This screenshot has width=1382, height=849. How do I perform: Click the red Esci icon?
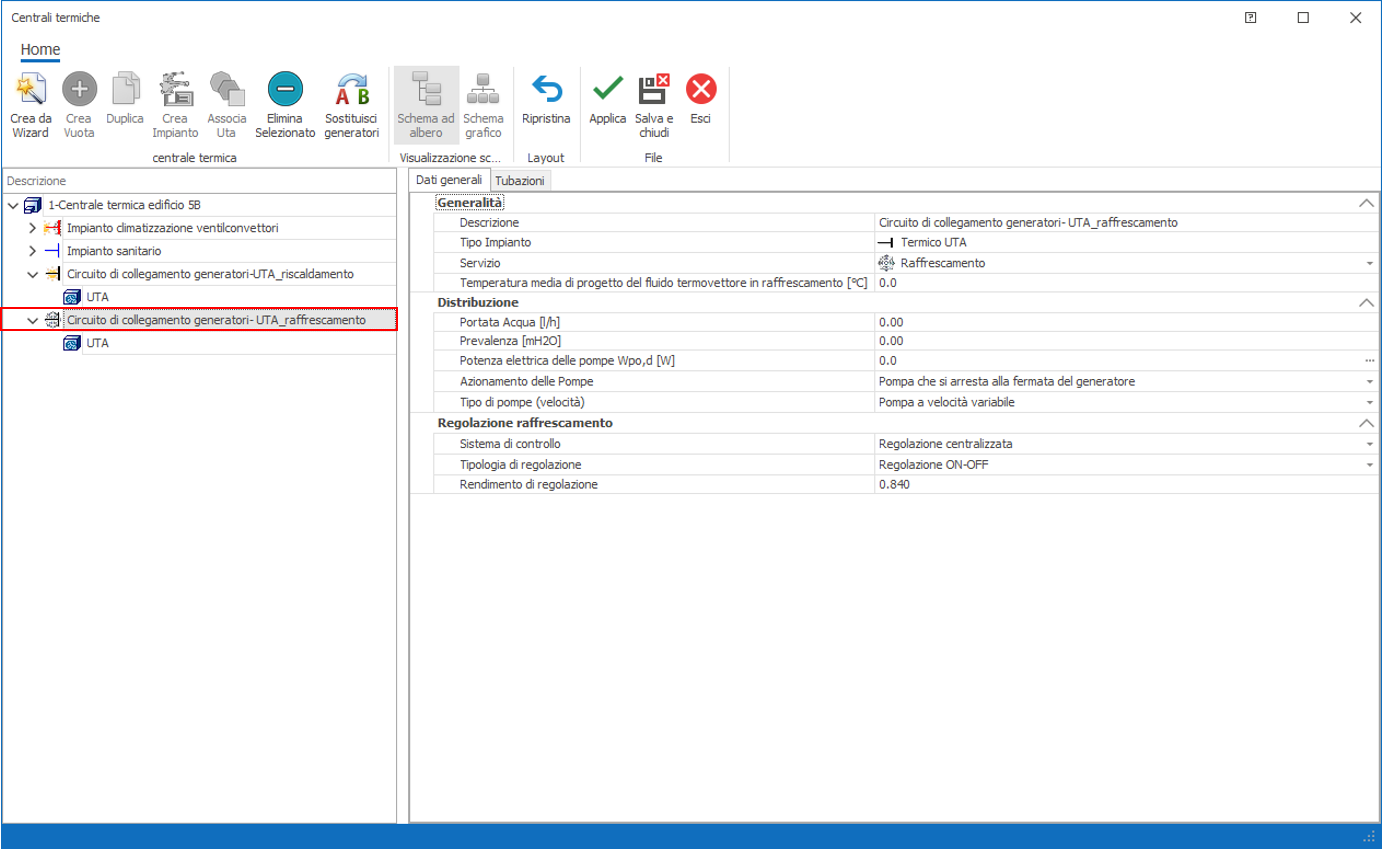701,91
